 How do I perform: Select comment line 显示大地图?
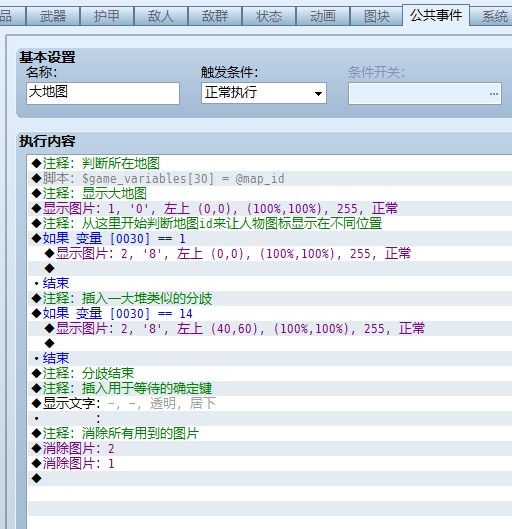[270, 193]
